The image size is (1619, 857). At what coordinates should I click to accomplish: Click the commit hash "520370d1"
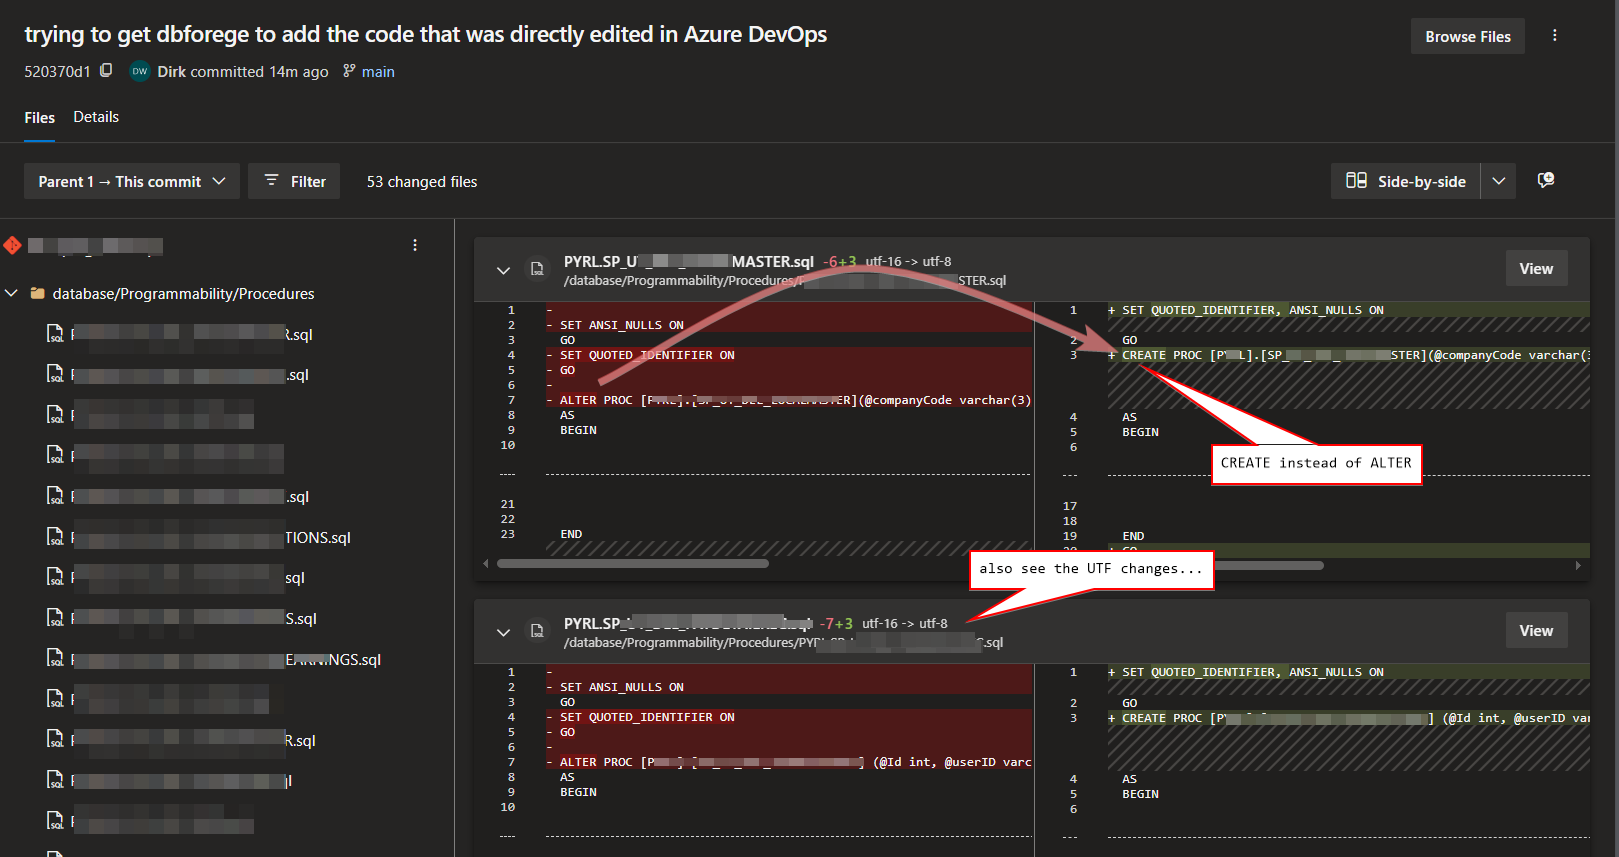pos(57,71)
